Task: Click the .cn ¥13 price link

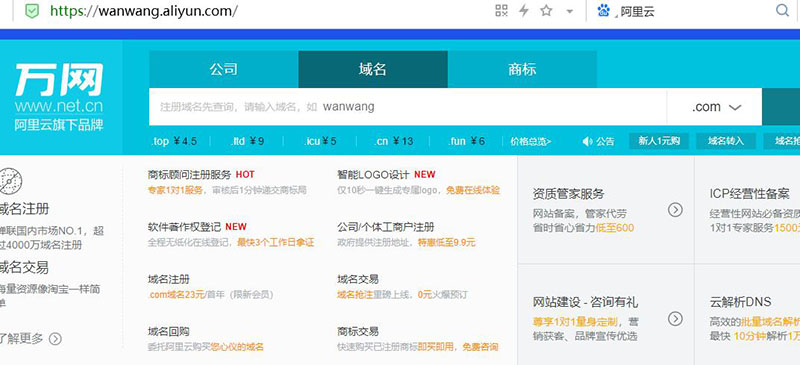Action: click(x=393, y=141)
